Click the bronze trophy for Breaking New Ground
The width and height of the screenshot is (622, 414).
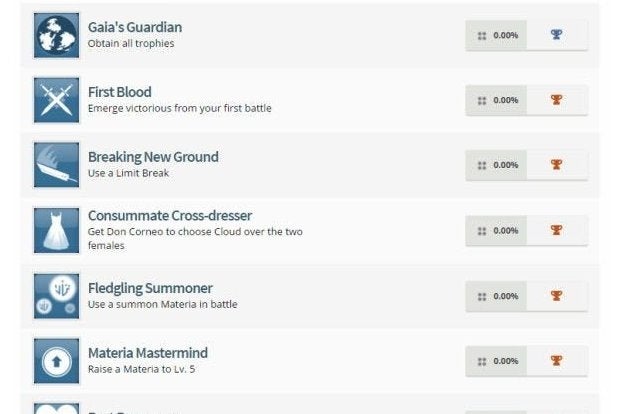coord(557,165)
